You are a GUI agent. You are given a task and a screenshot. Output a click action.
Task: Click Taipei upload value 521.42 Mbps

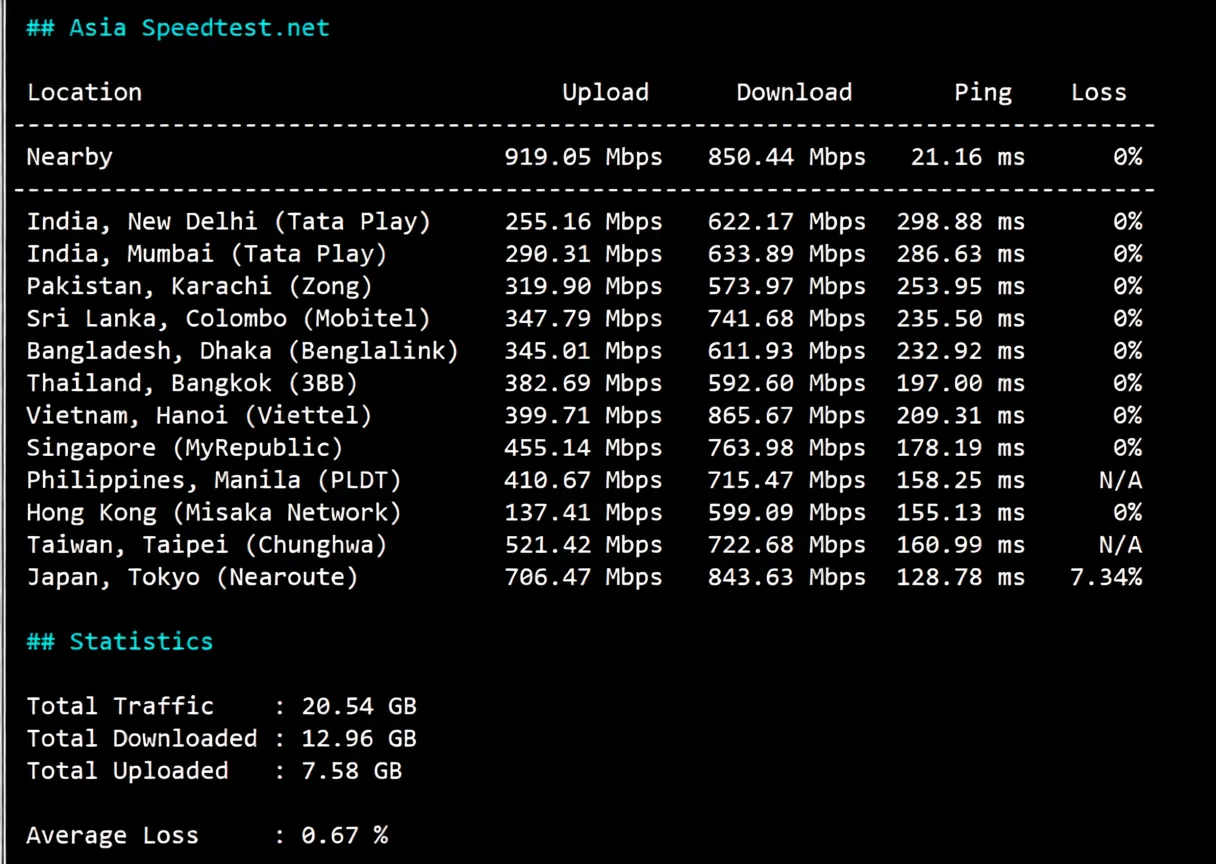click(583, 546)
